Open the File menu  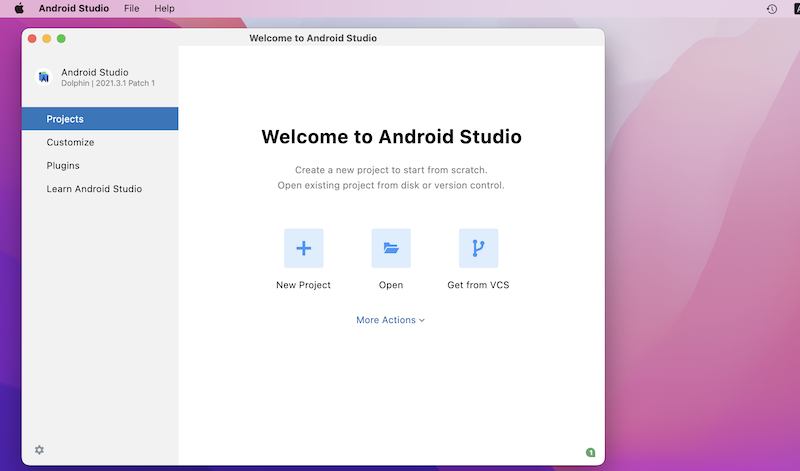click(132, 8)
